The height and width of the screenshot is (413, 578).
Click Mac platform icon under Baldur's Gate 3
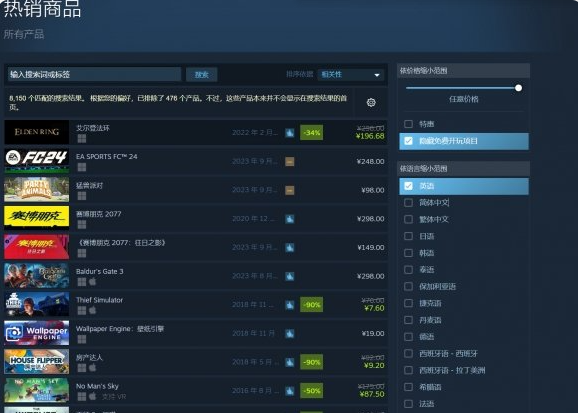(x=93, y=282)
